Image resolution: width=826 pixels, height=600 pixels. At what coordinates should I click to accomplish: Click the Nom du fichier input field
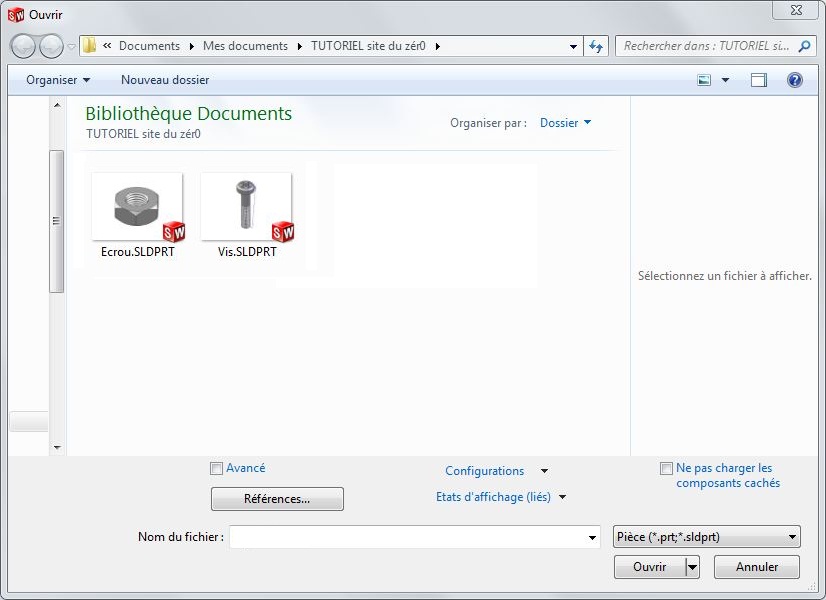click(408, 537)
